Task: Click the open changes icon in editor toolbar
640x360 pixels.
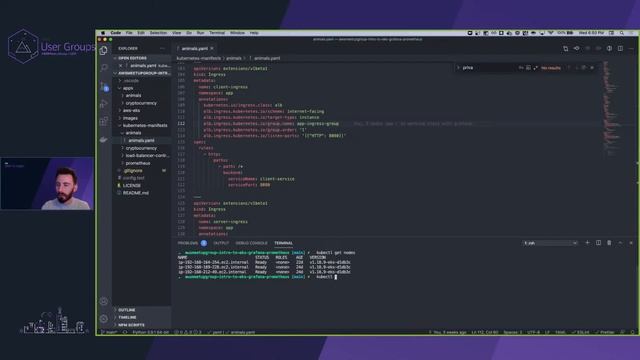Action: (x=576, y=49)
